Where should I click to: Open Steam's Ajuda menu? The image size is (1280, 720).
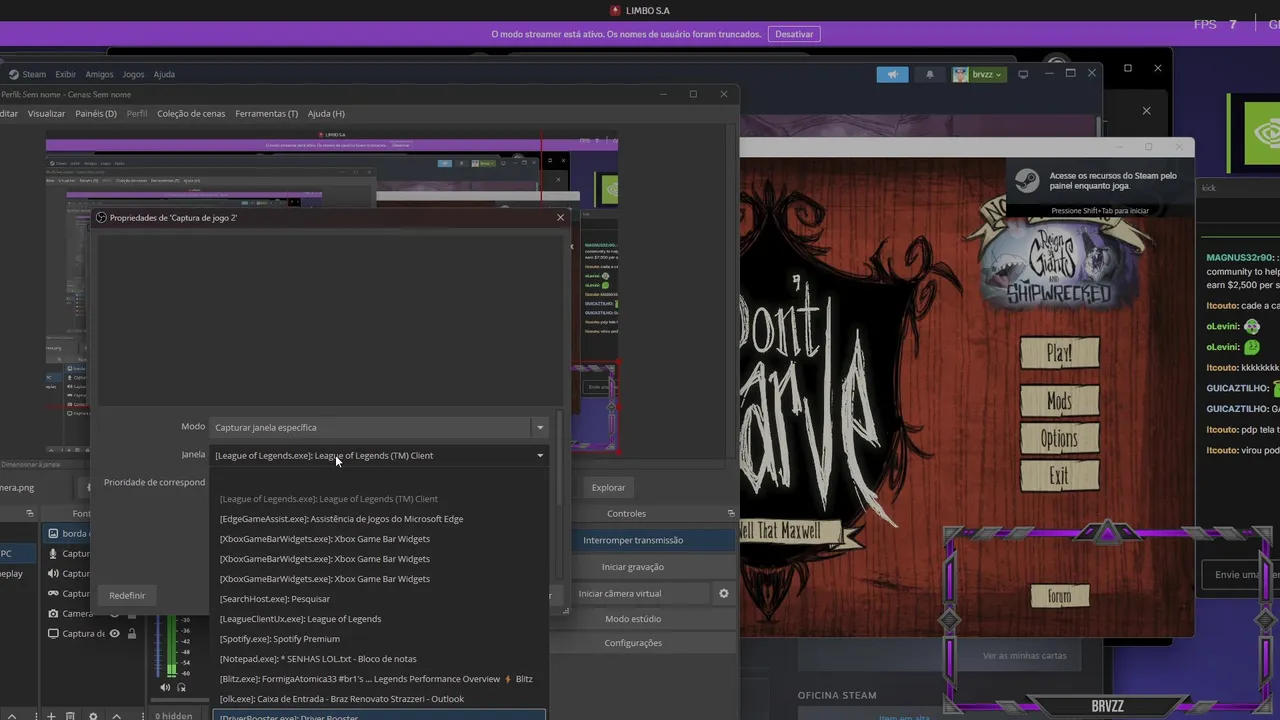coord(164,74)
